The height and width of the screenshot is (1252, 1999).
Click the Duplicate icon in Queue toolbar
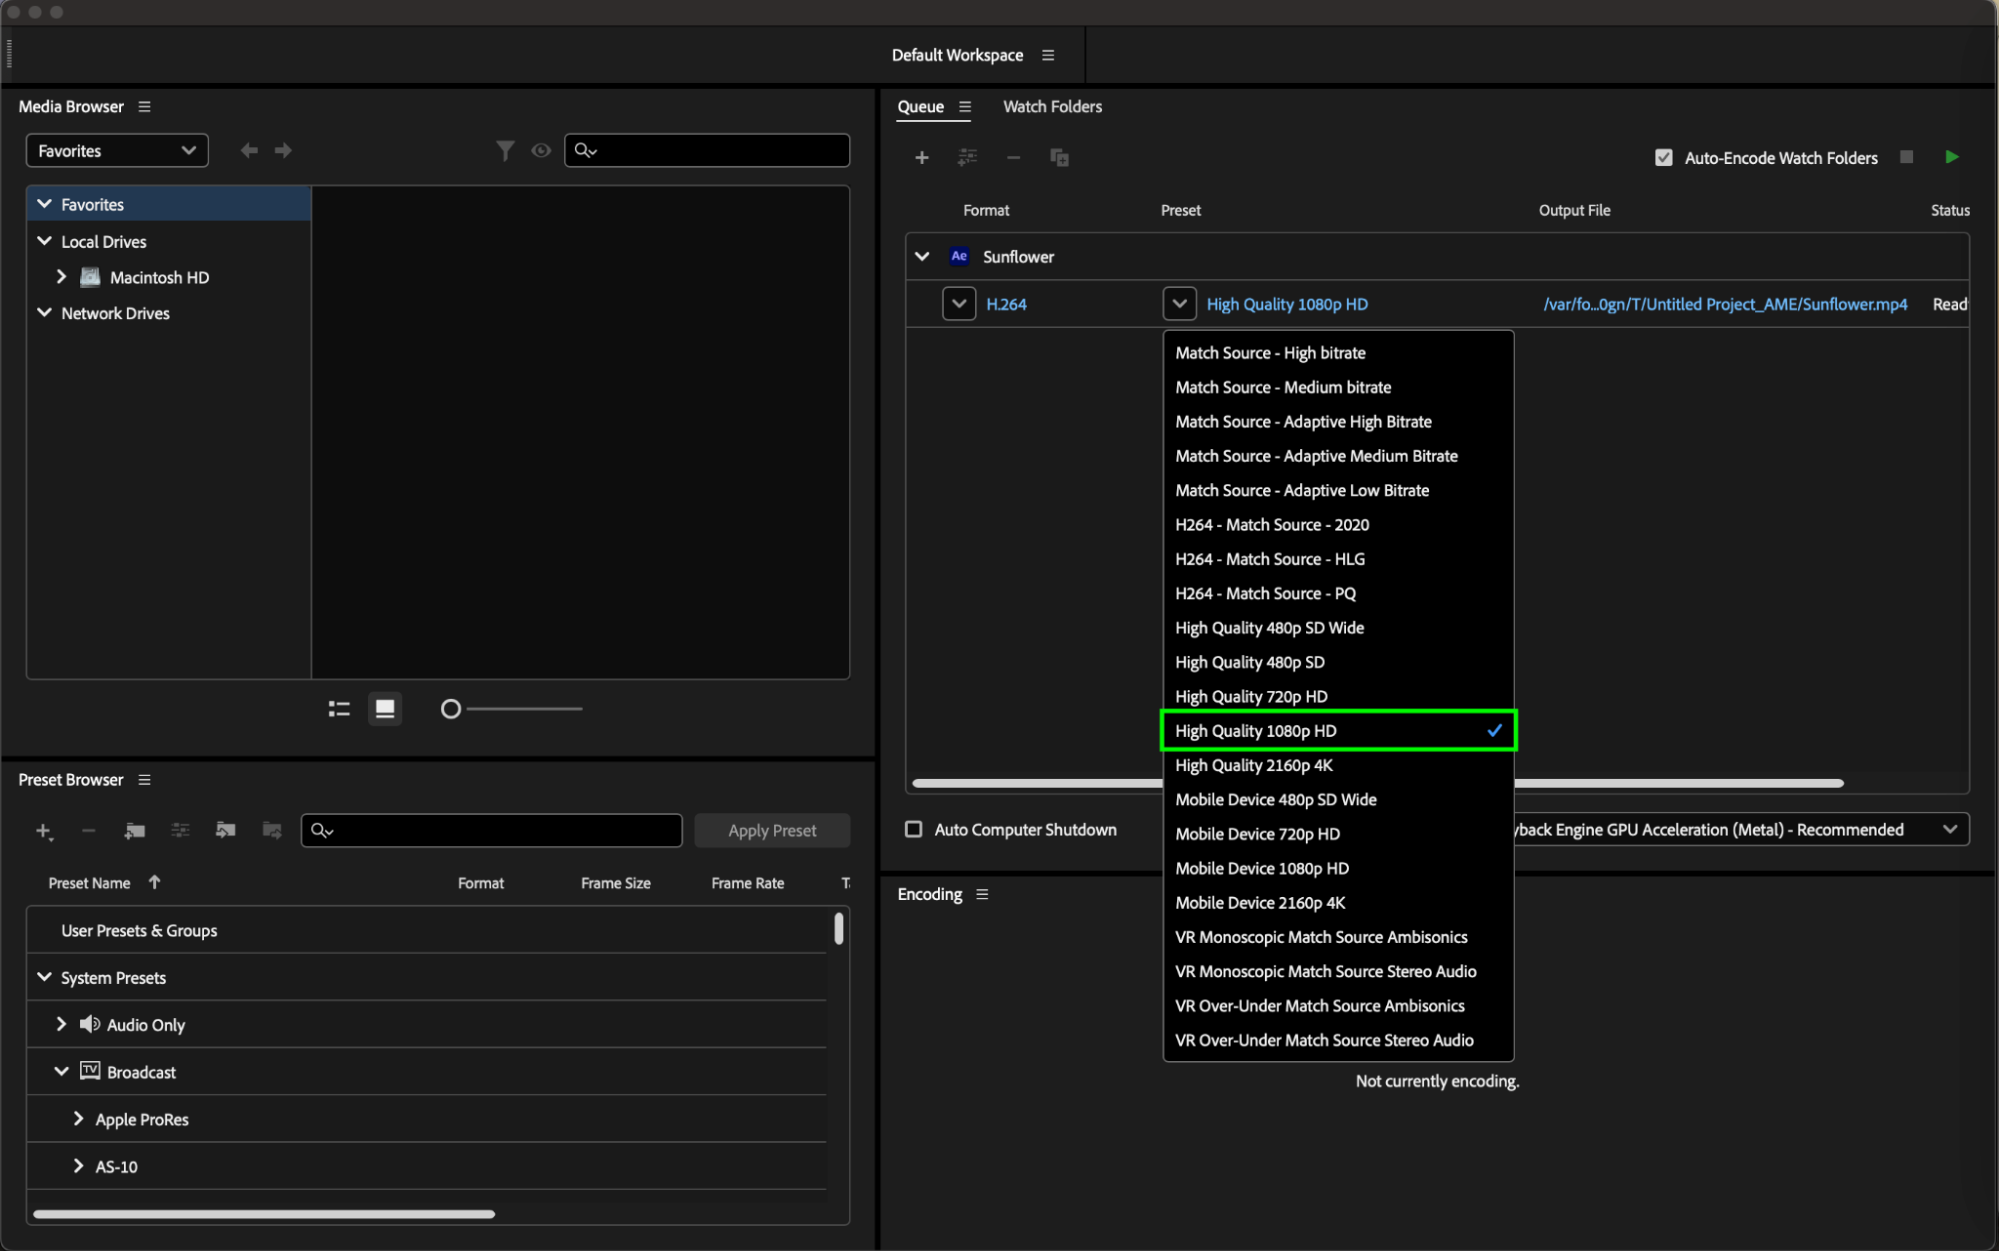pos(1059,158)
